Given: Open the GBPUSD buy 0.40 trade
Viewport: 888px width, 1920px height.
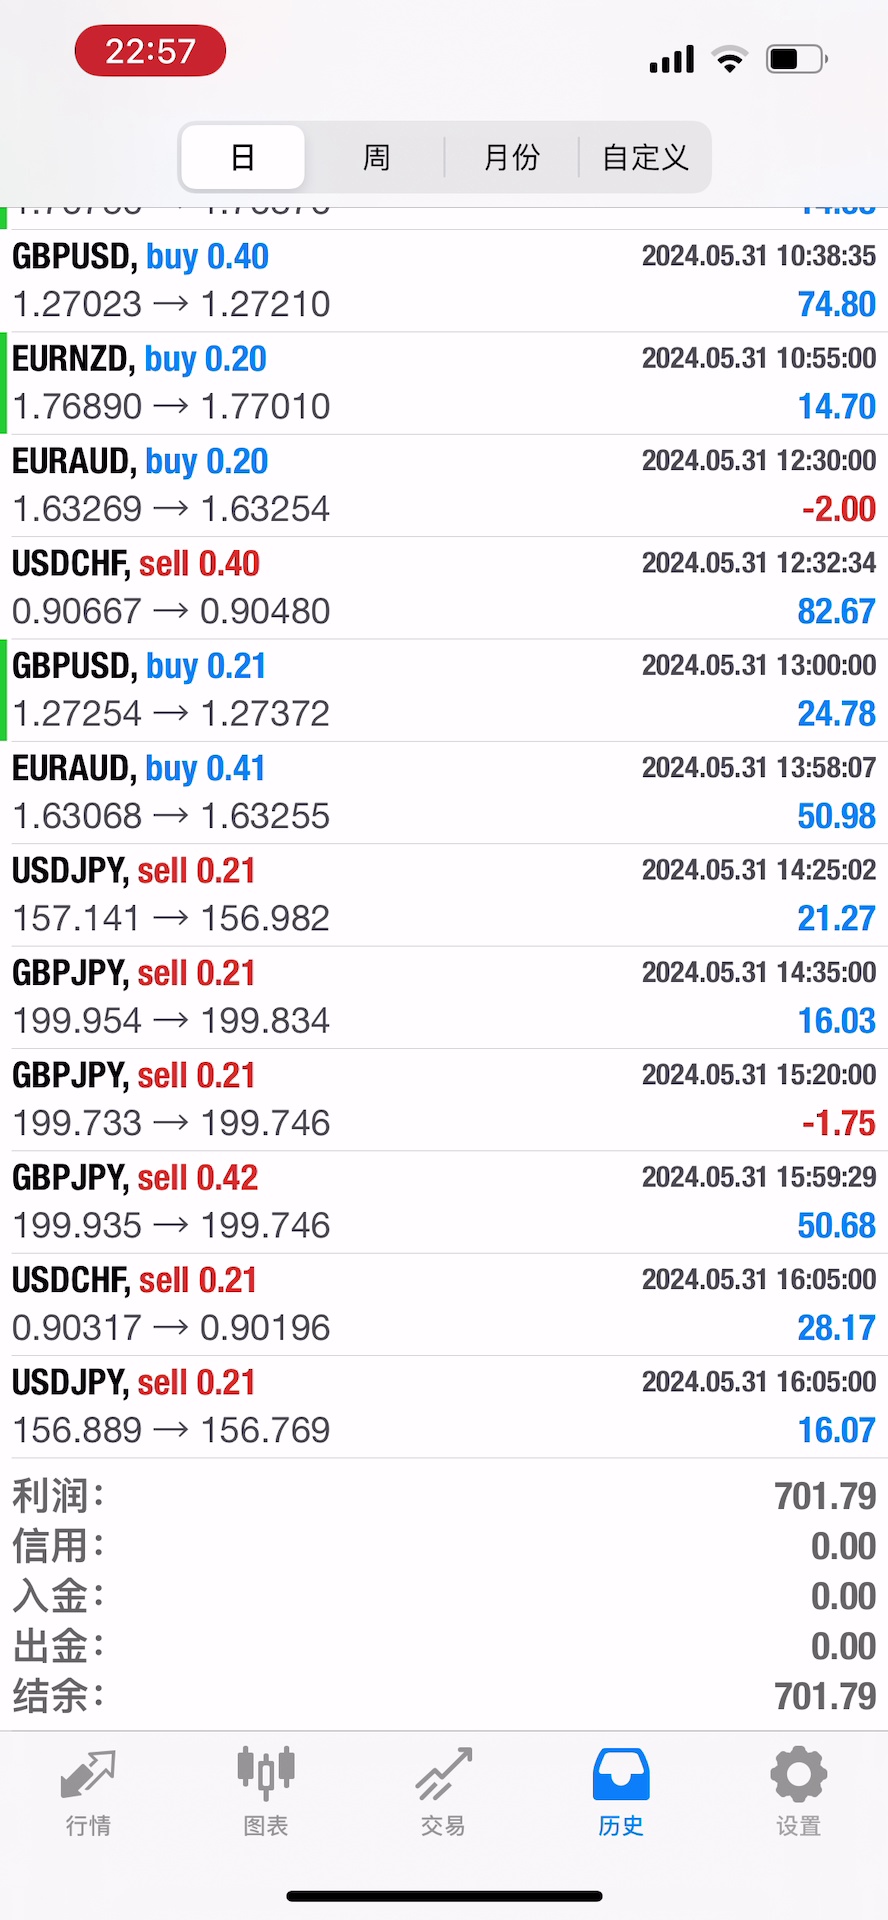Looking at the screenshot, I should 444,281.
